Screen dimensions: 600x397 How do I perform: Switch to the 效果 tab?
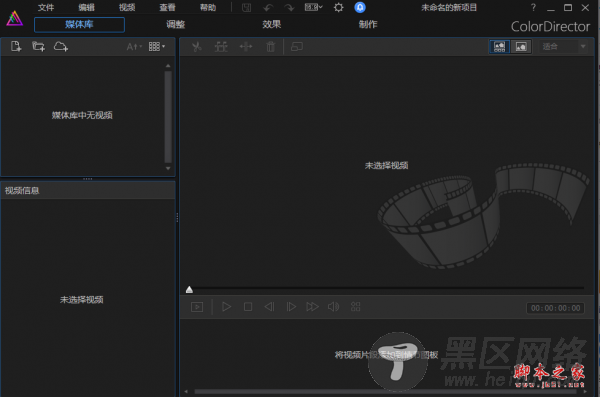pyautogui.click(x=272, y=25)
